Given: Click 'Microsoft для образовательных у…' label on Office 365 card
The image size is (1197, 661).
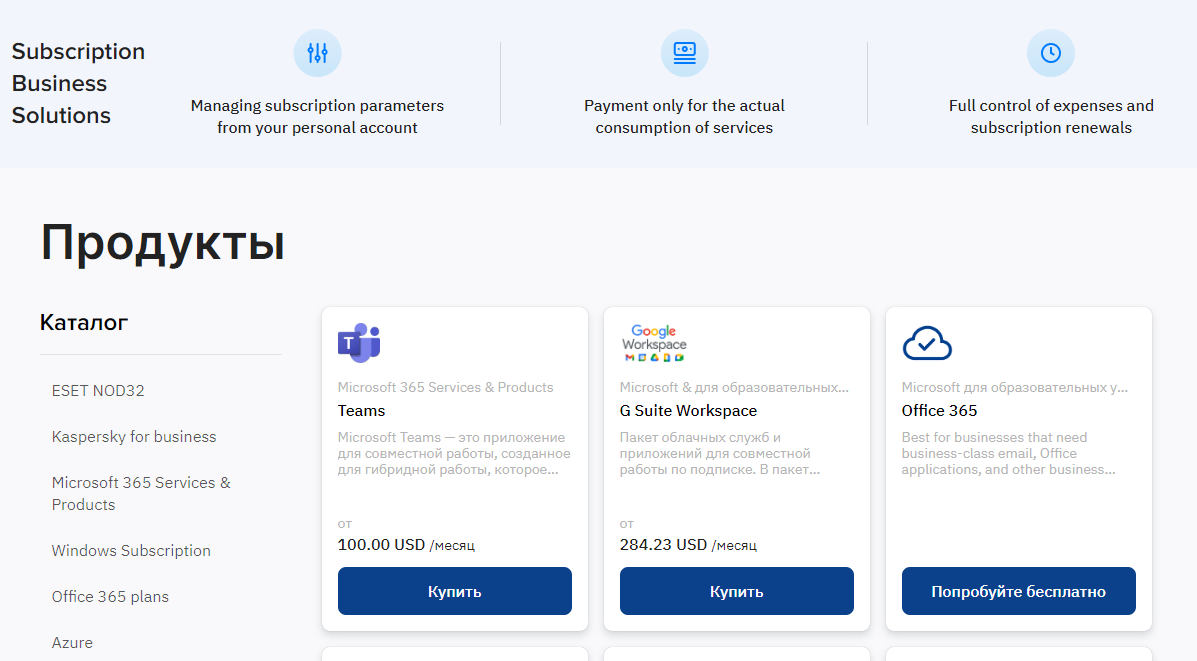Looking at the screenshot, I should point(1015,388).
